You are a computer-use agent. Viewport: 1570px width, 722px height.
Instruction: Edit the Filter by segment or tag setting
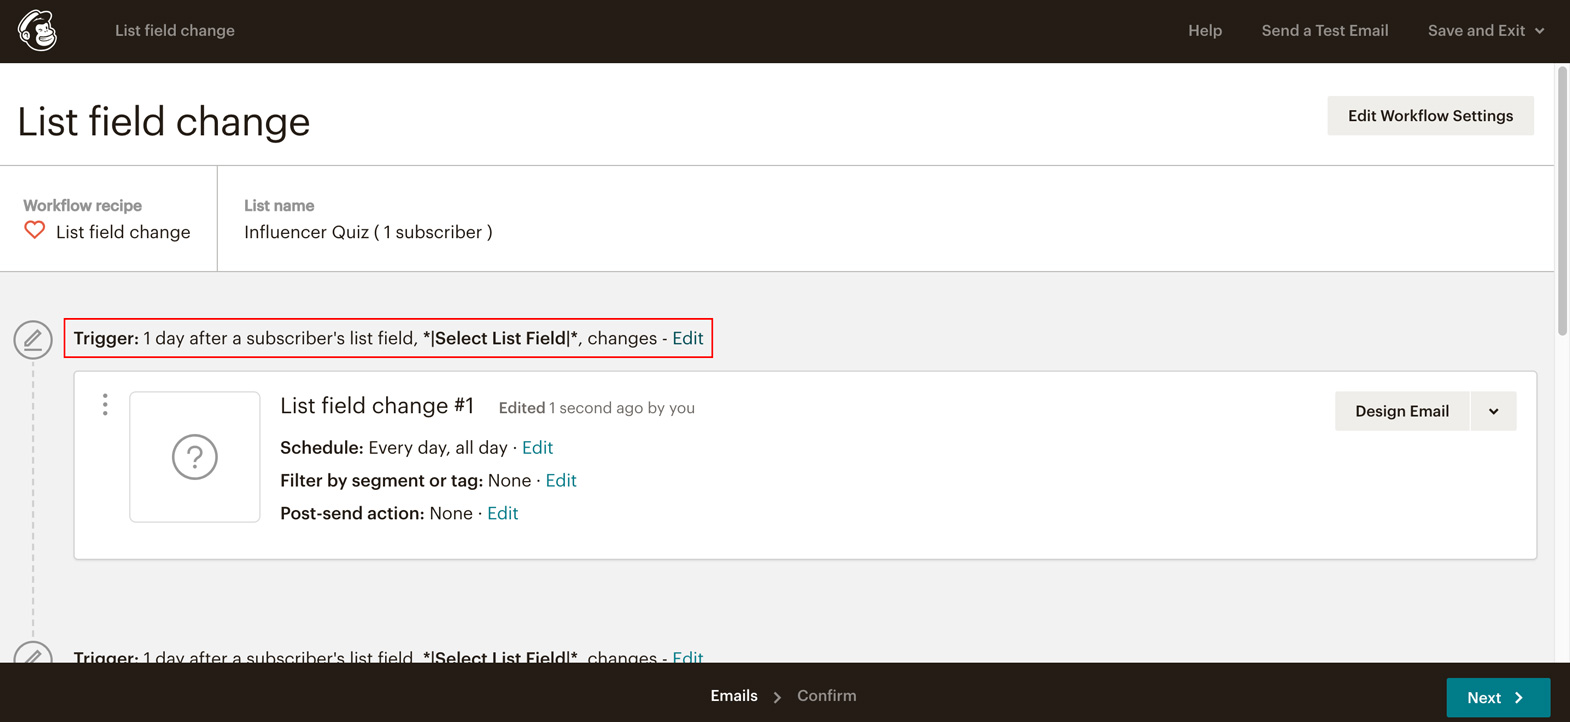point(561,481)
